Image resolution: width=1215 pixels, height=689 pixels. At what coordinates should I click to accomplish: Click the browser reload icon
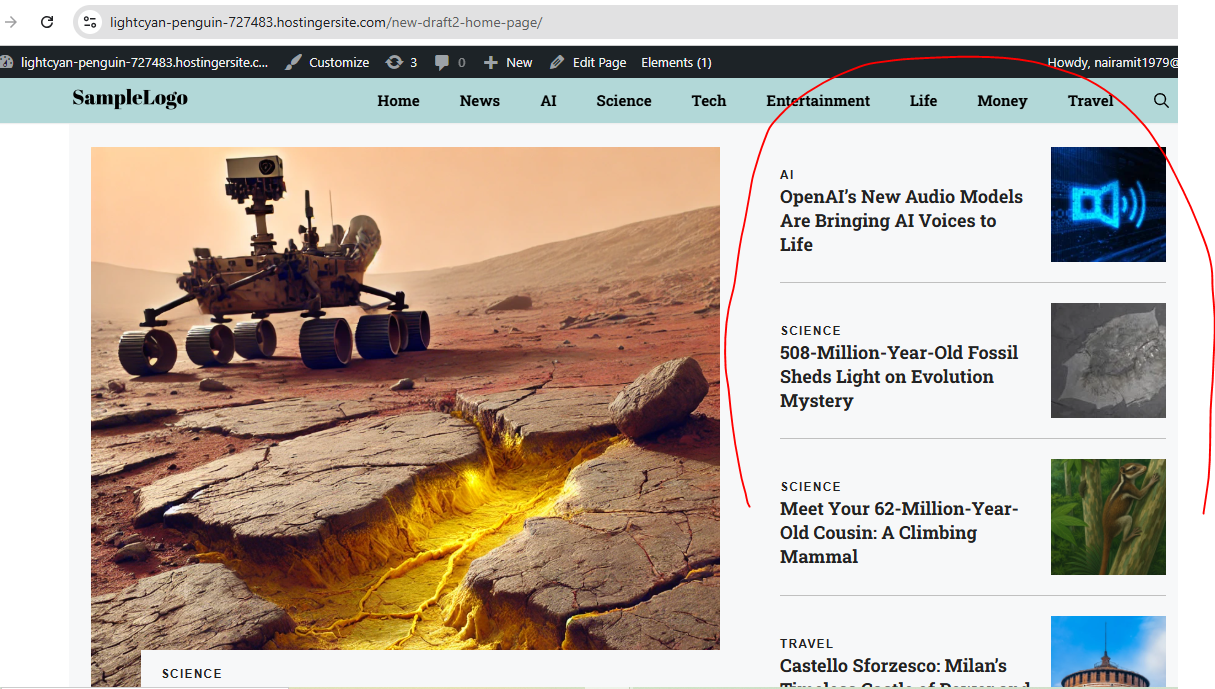[47, 21]
